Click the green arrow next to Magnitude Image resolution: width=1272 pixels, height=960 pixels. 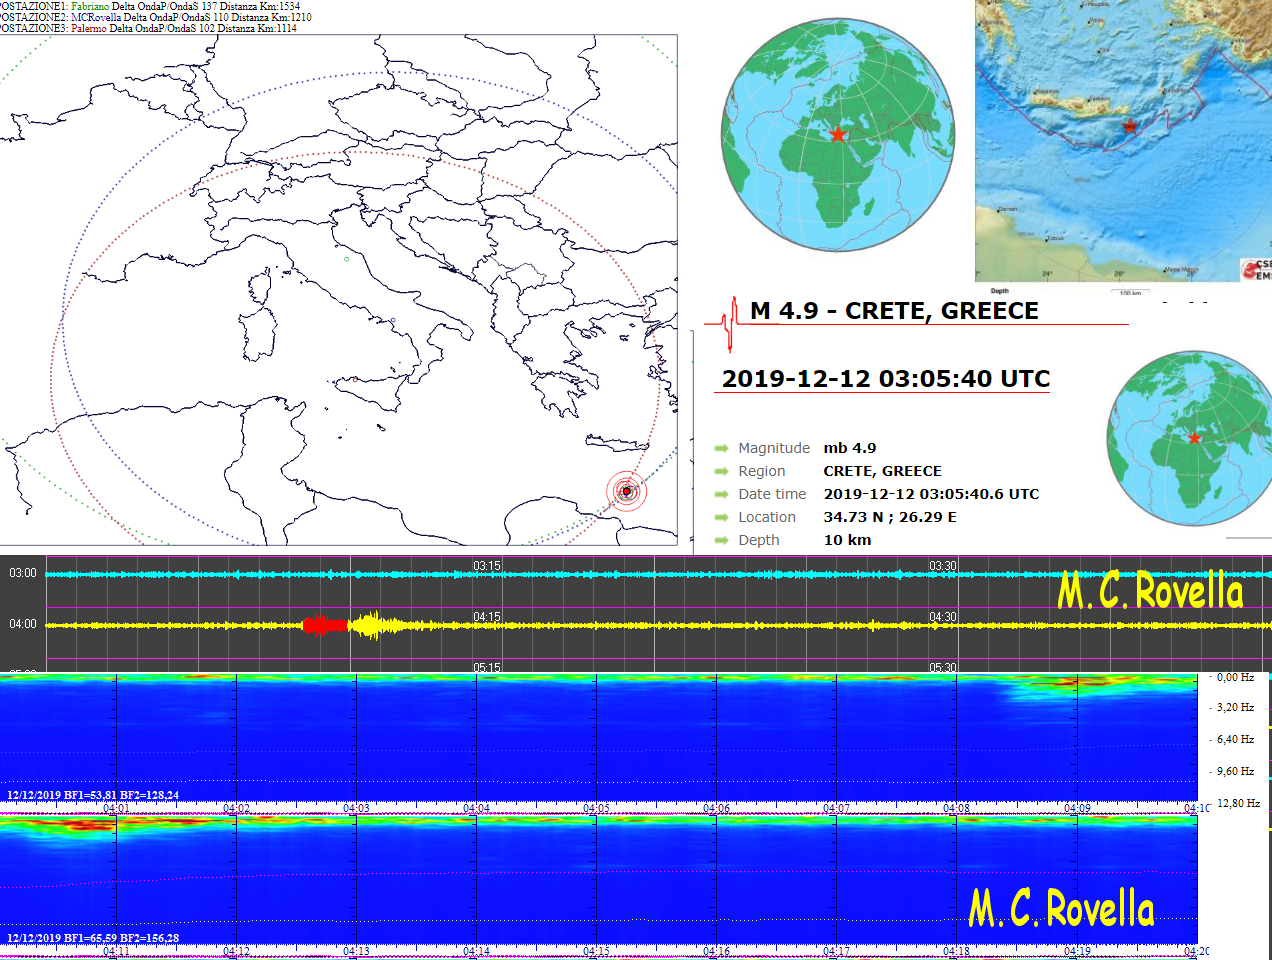click(x=721, y=448)
